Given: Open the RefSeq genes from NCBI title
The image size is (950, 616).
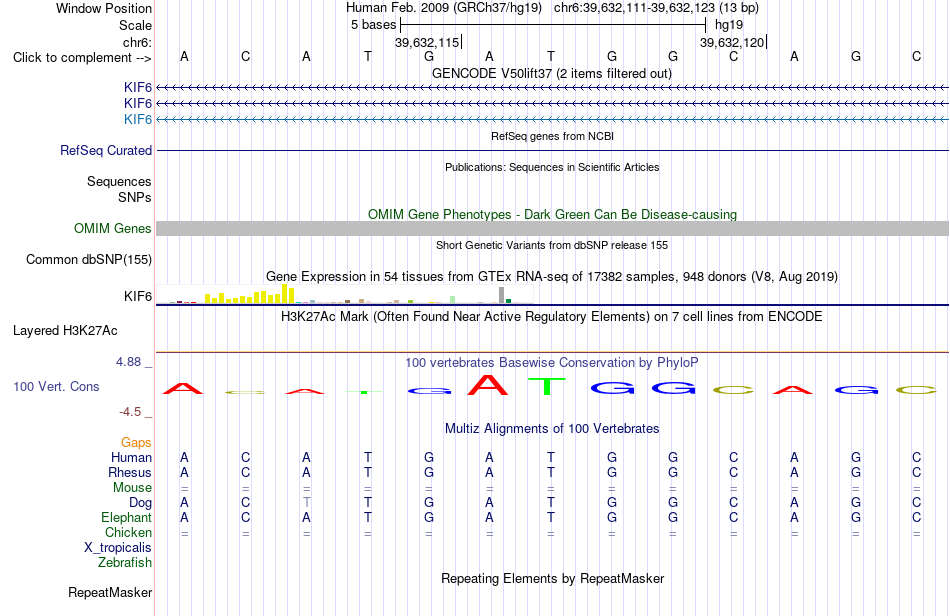Looking at the screenshot, I should pos(552,136).
